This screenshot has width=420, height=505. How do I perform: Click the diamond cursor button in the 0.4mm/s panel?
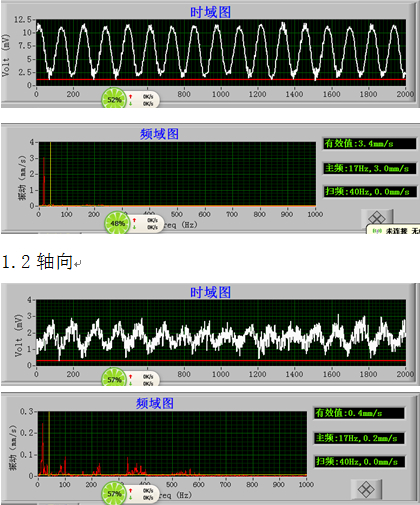coord(366,489)
